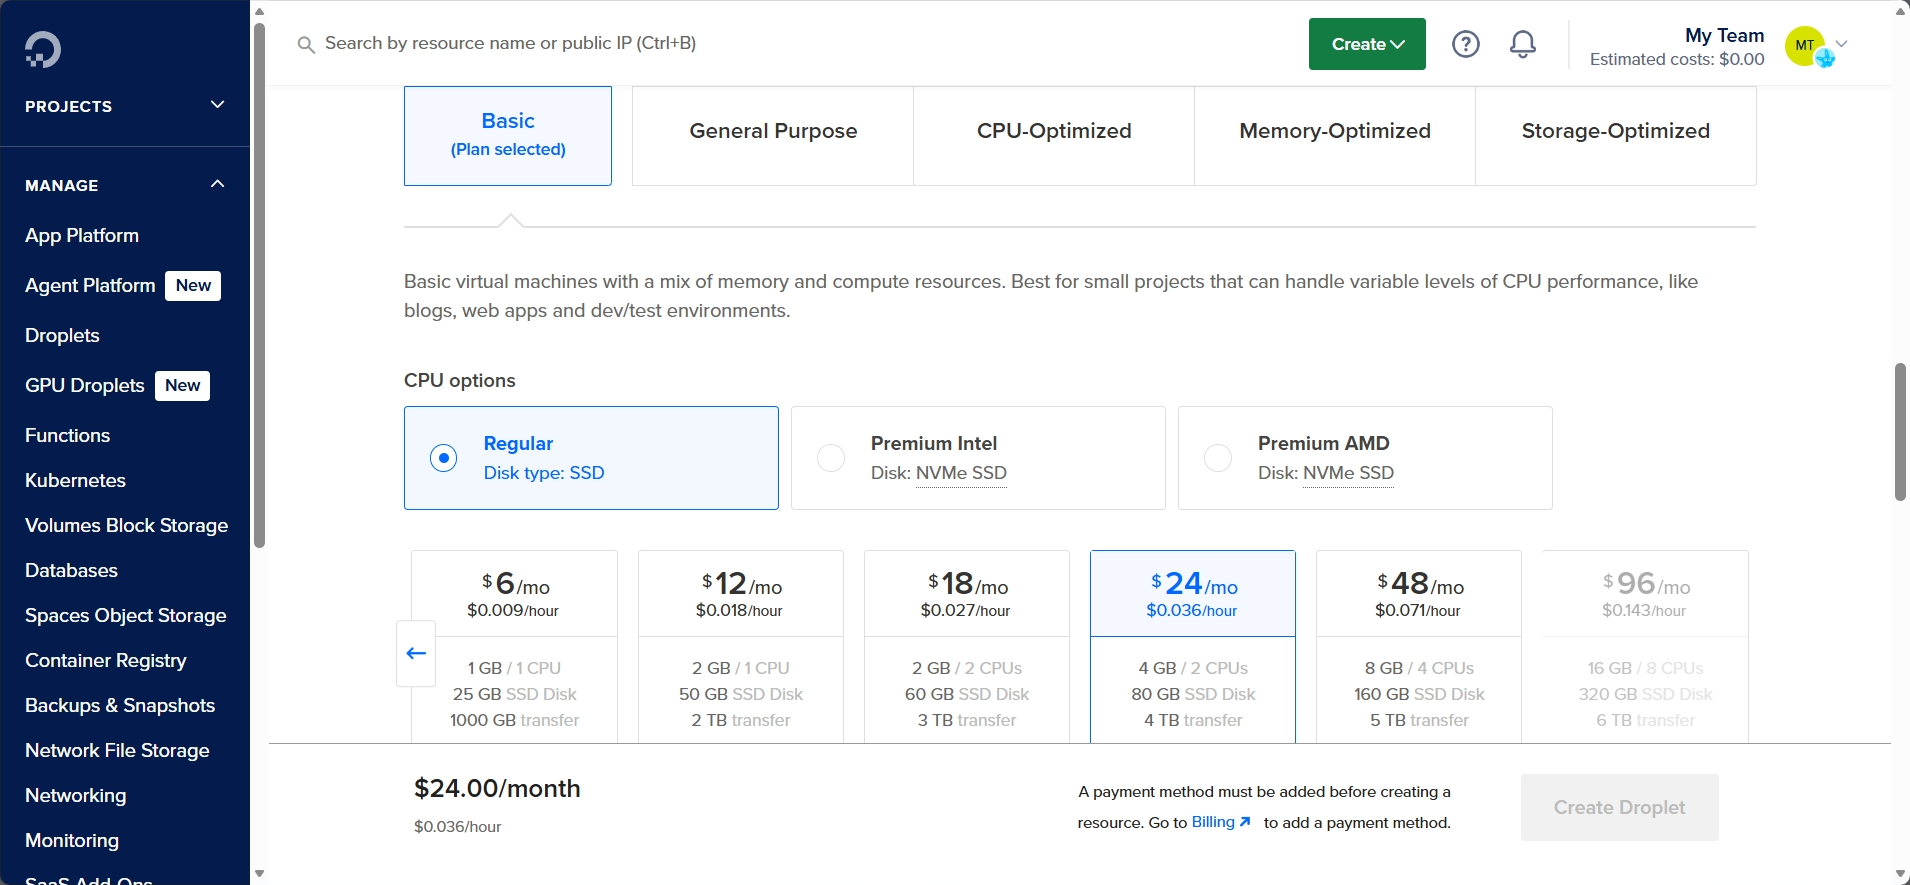The image size is (1910, 885).
Task: Open Networking in sidebar
Action: point(75,795)
